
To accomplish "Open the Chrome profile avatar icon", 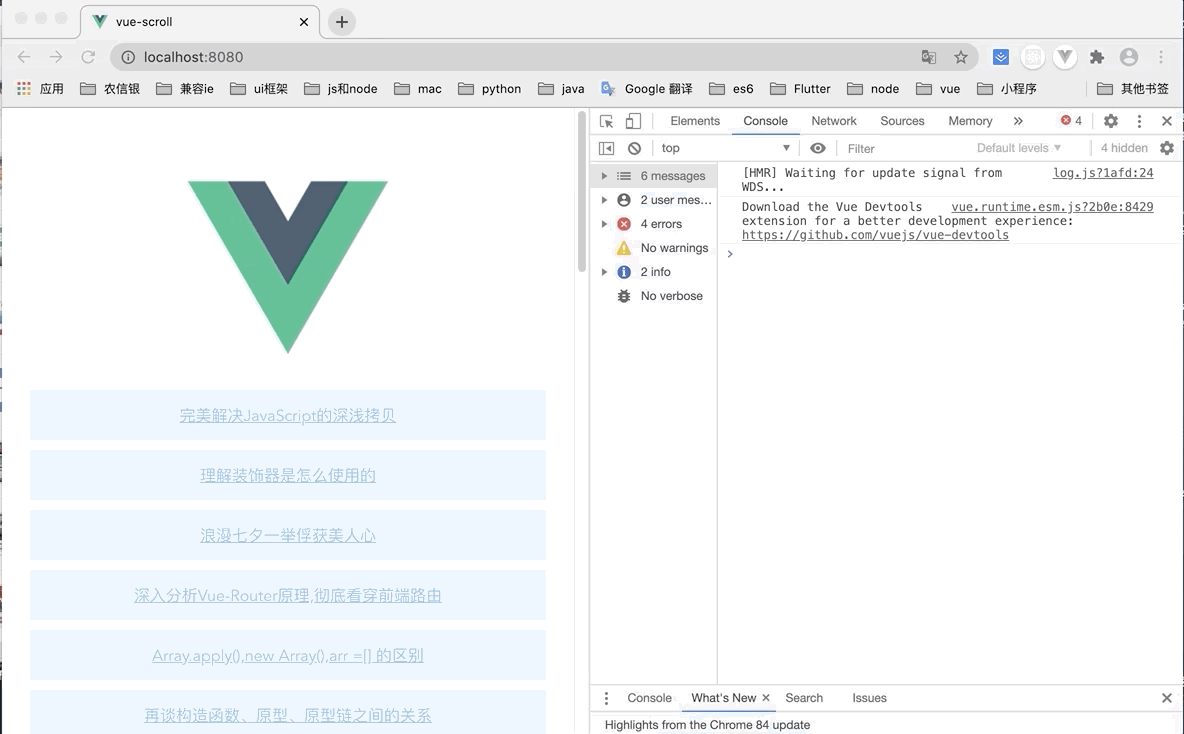I will click(x=1129, y=57).
